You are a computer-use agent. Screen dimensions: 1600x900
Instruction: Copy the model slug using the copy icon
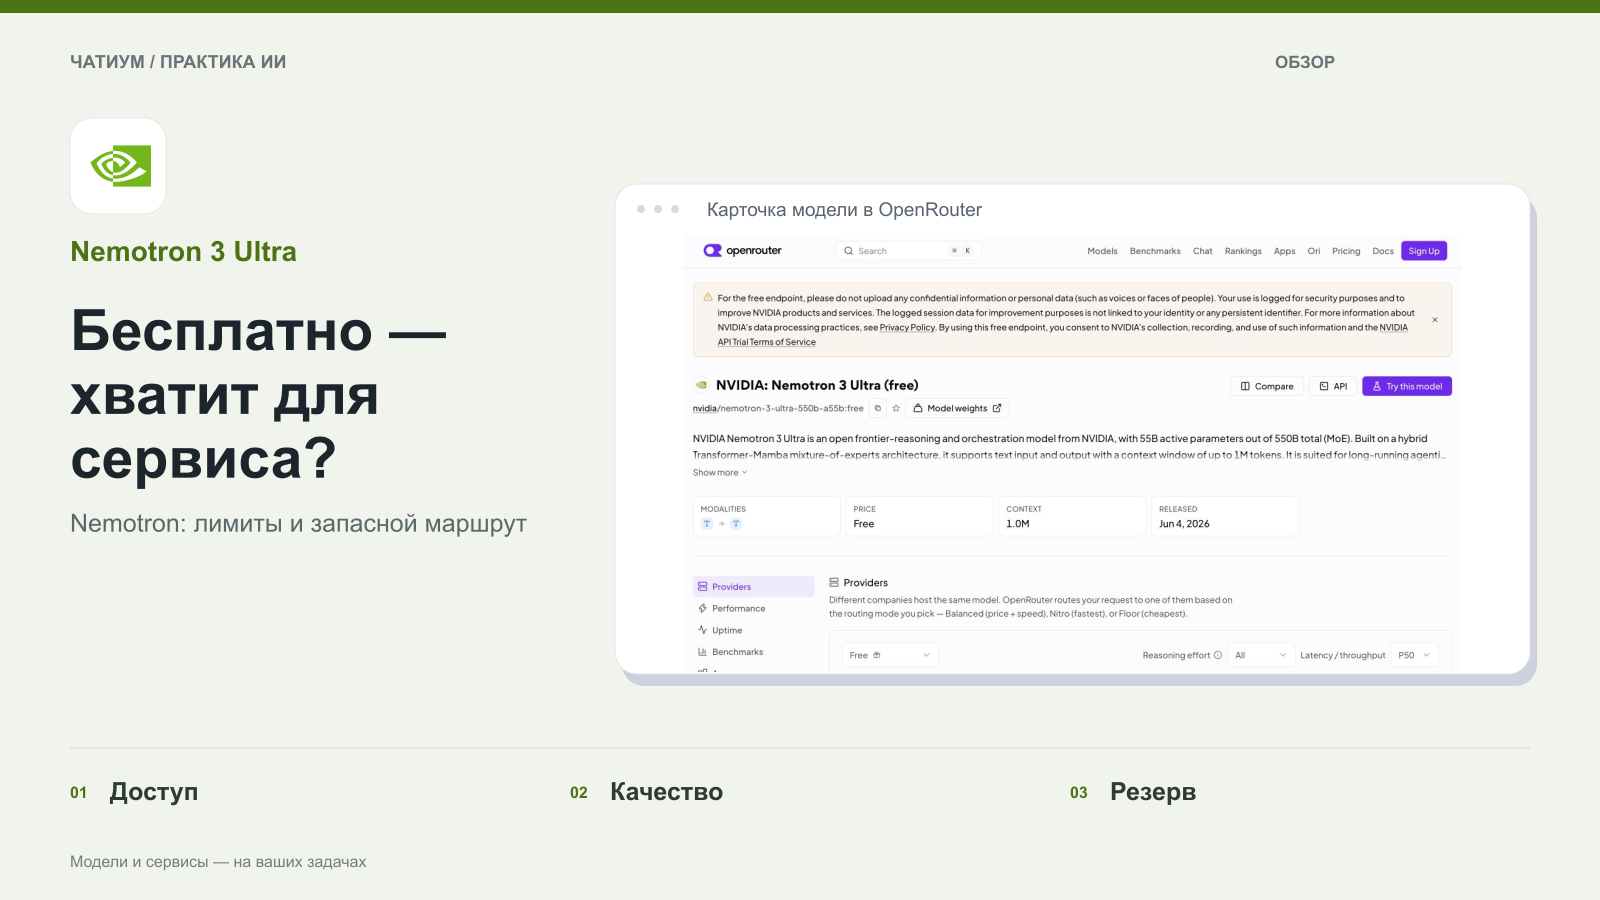pyautogui.click(x=878, y=408)
